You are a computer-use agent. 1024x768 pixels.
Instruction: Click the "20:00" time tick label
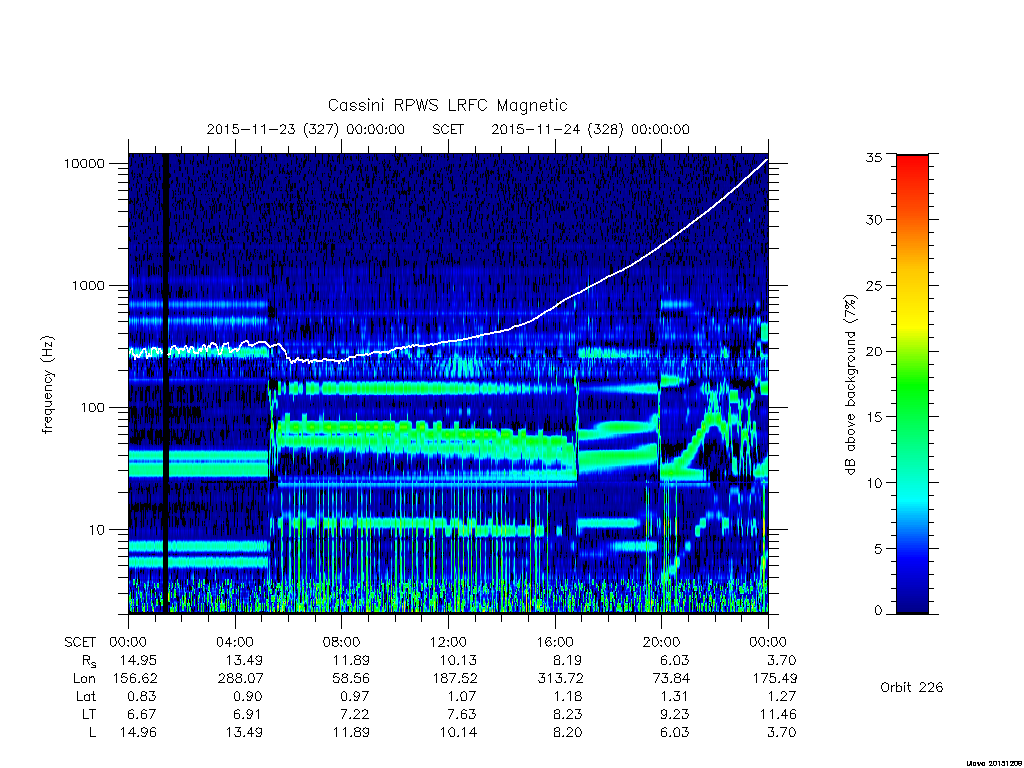tap(661, 642)
